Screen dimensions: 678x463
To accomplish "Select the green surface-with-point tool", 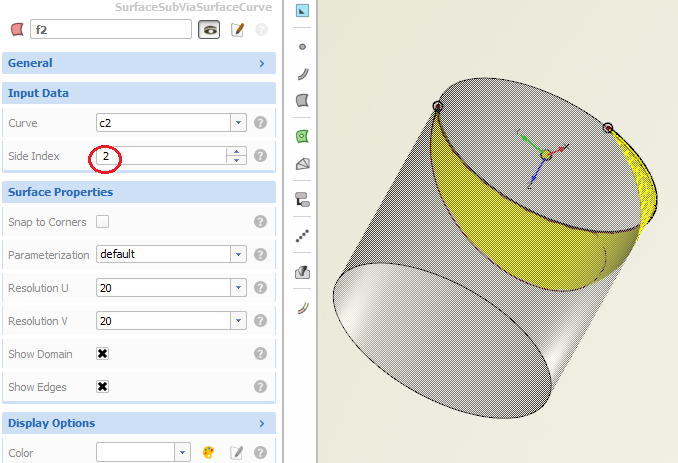I will (x=302, y=137).
